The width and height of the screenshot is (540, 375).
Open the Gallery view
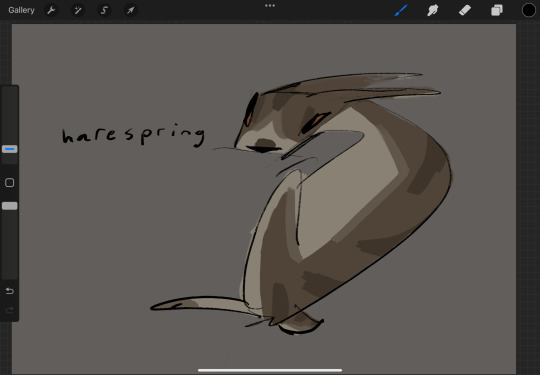(21, 10)
